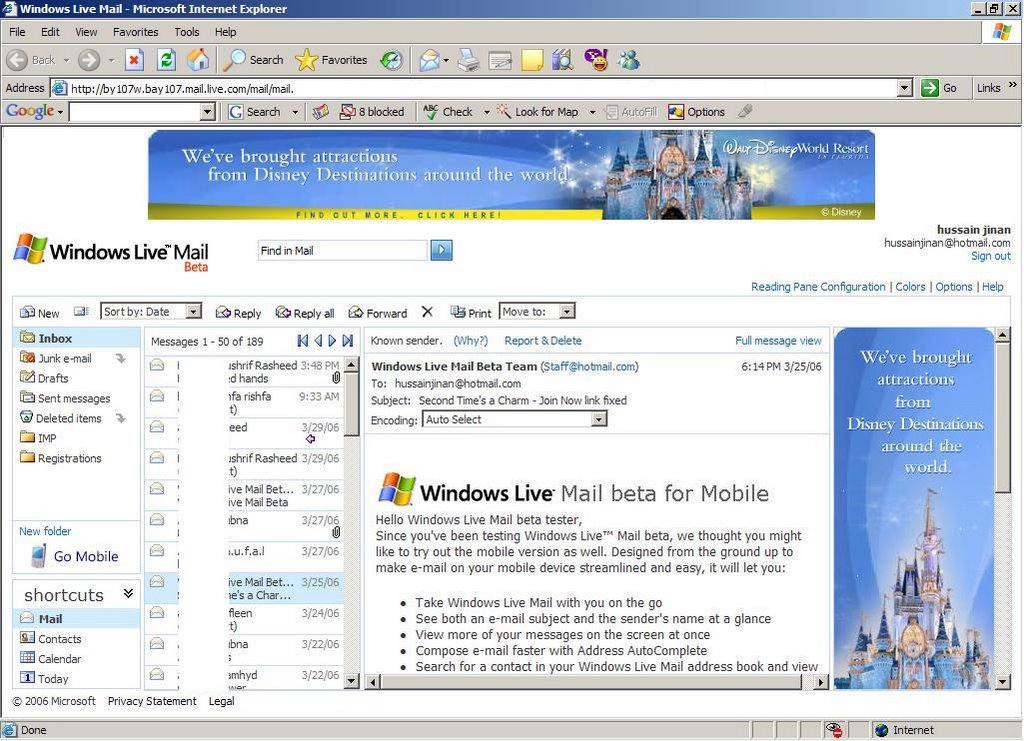Click the Google toolbar search field
The image size is (1024, 741).
point(135,112)
